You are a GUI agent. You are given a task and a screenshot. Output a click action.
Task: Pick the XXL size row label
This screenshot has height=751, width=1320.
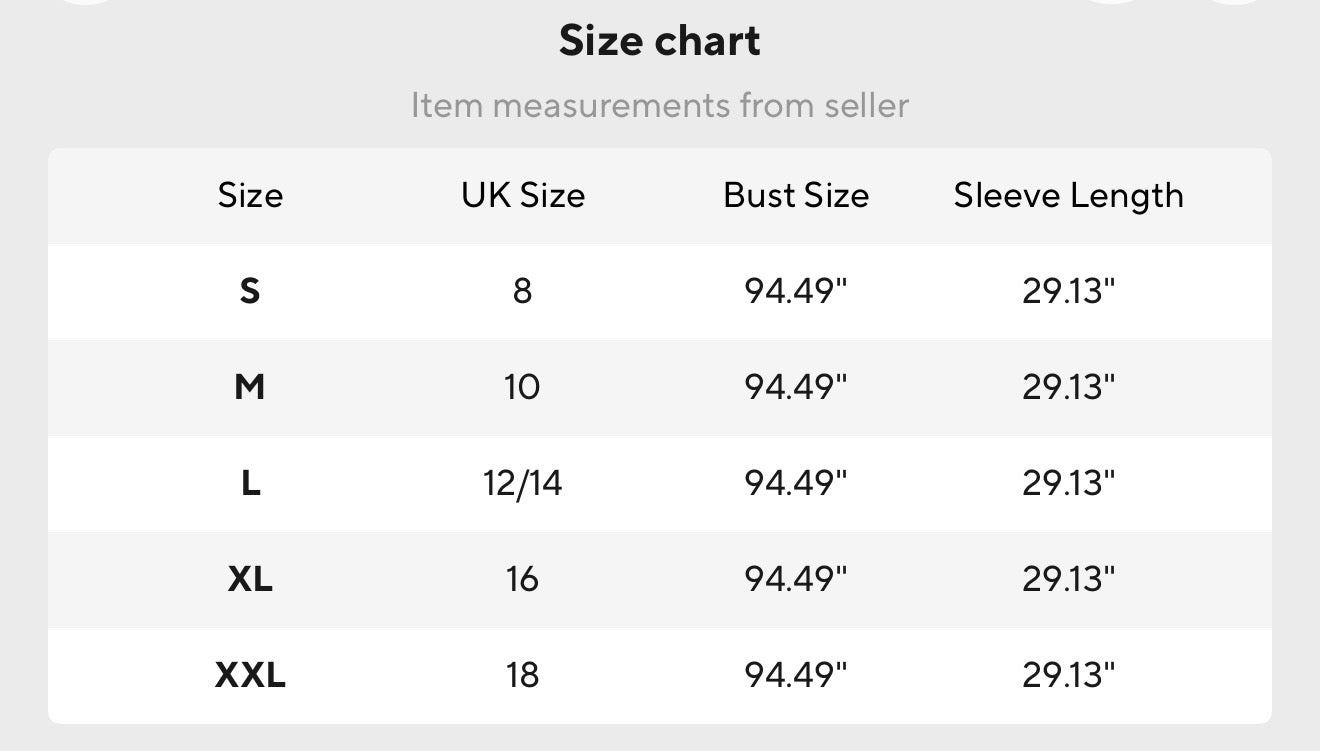[250, 675]
